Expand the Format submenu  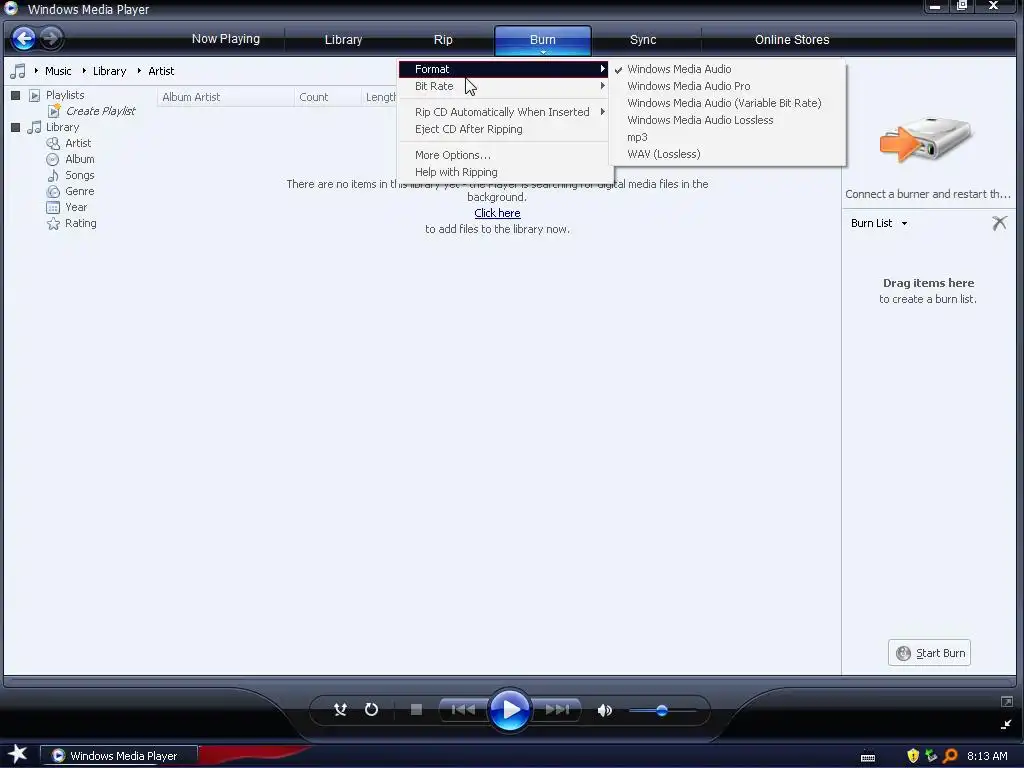click(504, 69)
